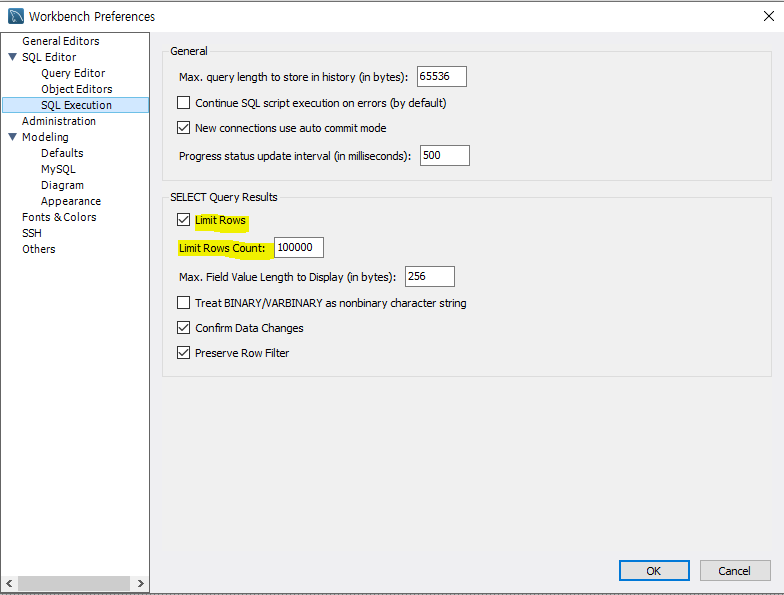This screenshot has width=784, height=595.
Task: Click the Max Field Value Length field
Action: pyautogui.click(x=430, y=276)
